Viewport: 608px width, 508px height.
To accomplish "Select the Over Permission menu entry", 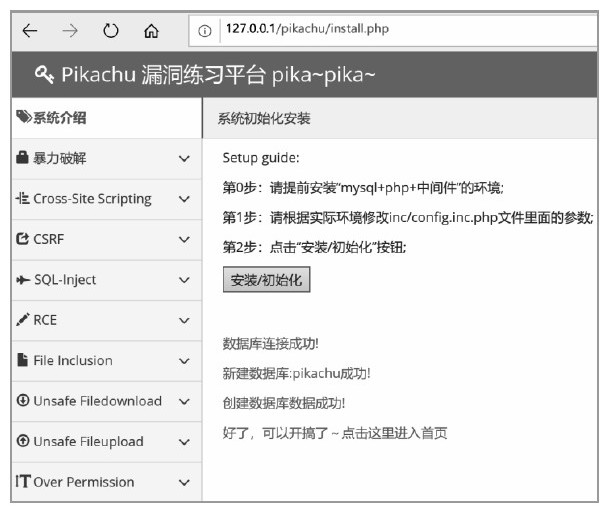I will [x=107, y=482].
